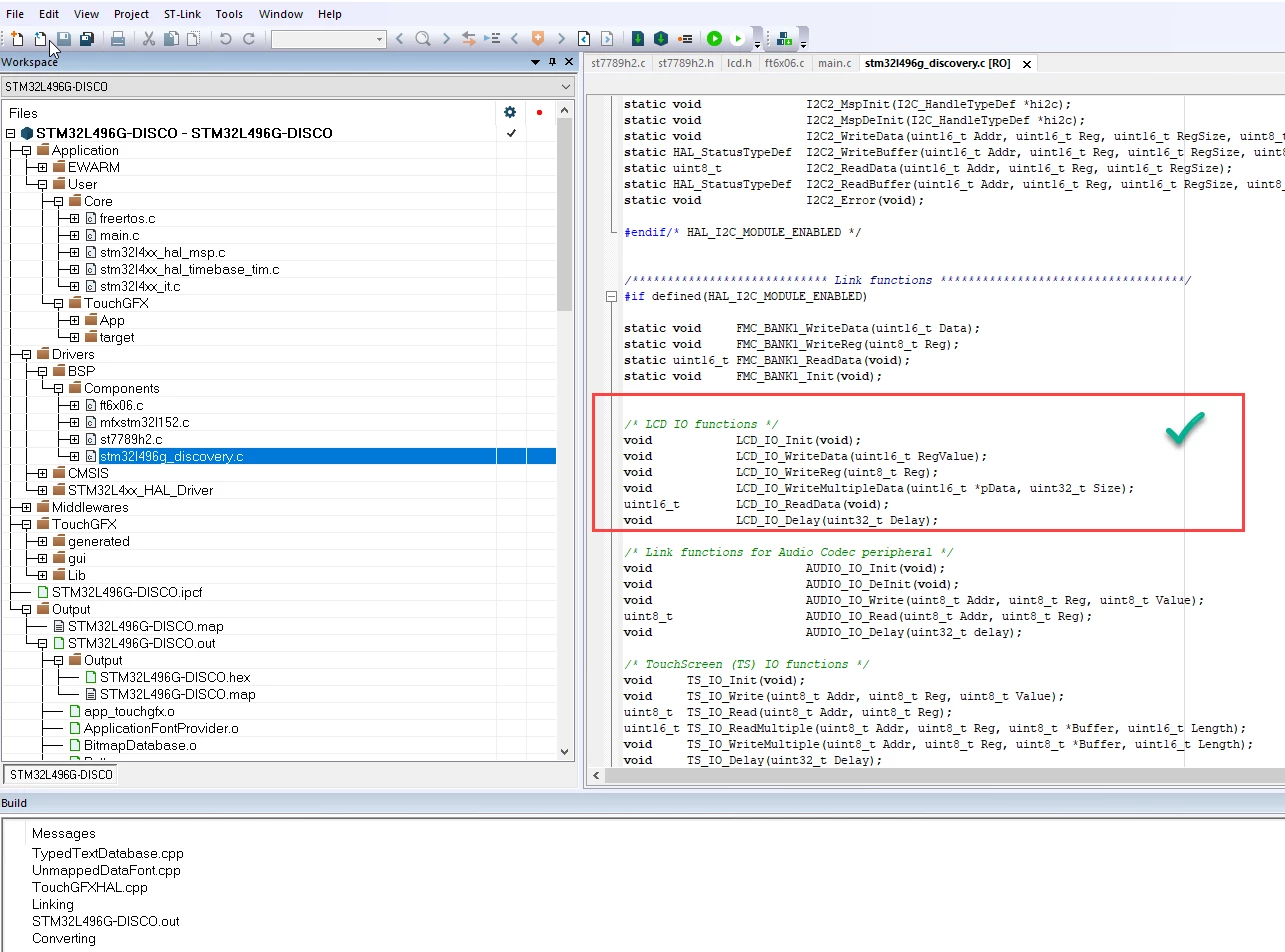Close the stm32l496g_discovery.c editor tab
Viewport: 1285px width, 952px height.
(x=1026, y=64)
